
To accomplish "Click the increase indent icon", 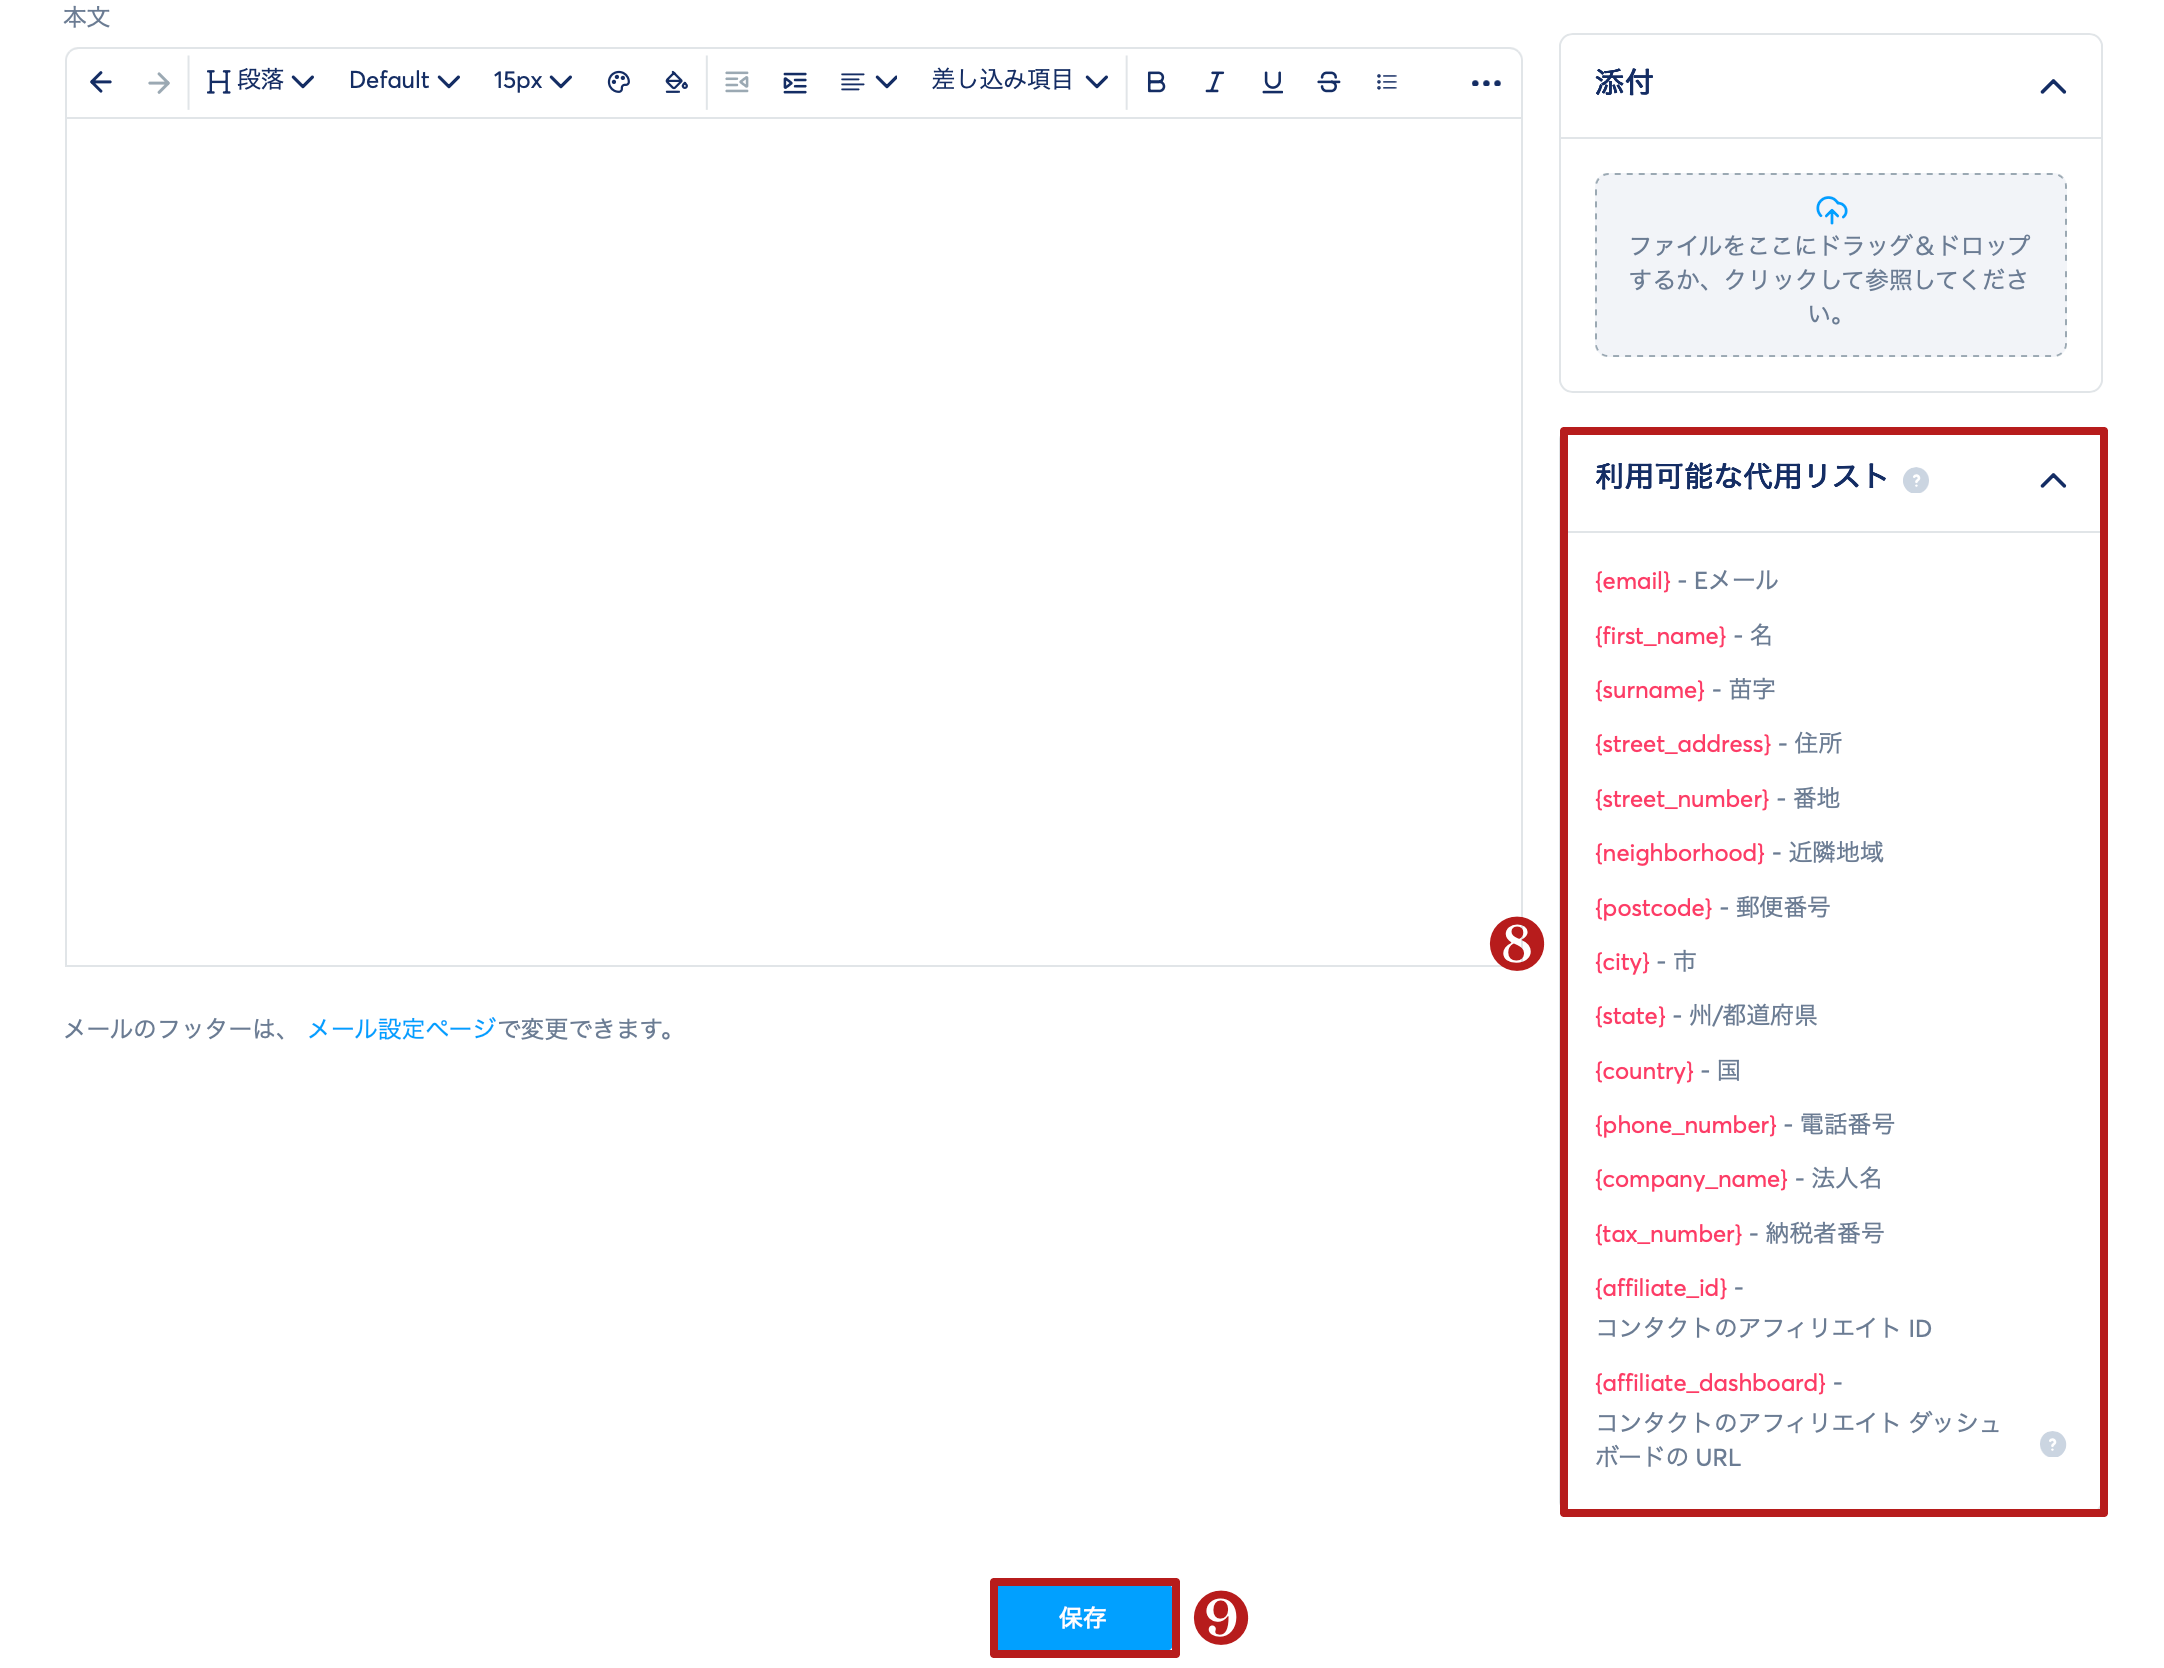I will pyautogui.click(x=795, y=82).
